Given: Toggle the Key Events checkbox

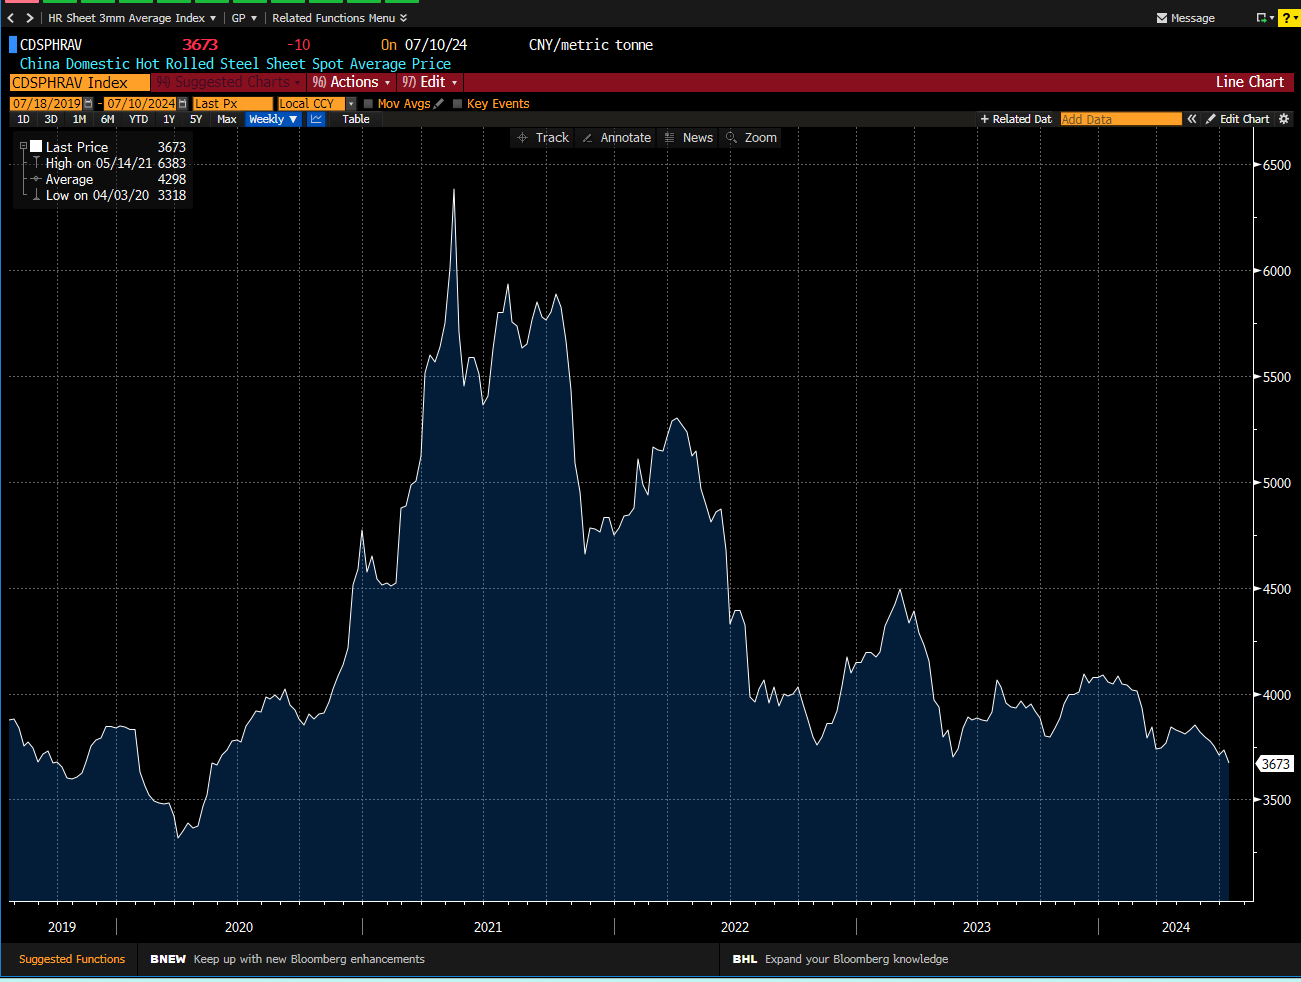Looking at the screenshot, I should click(457, 104).
